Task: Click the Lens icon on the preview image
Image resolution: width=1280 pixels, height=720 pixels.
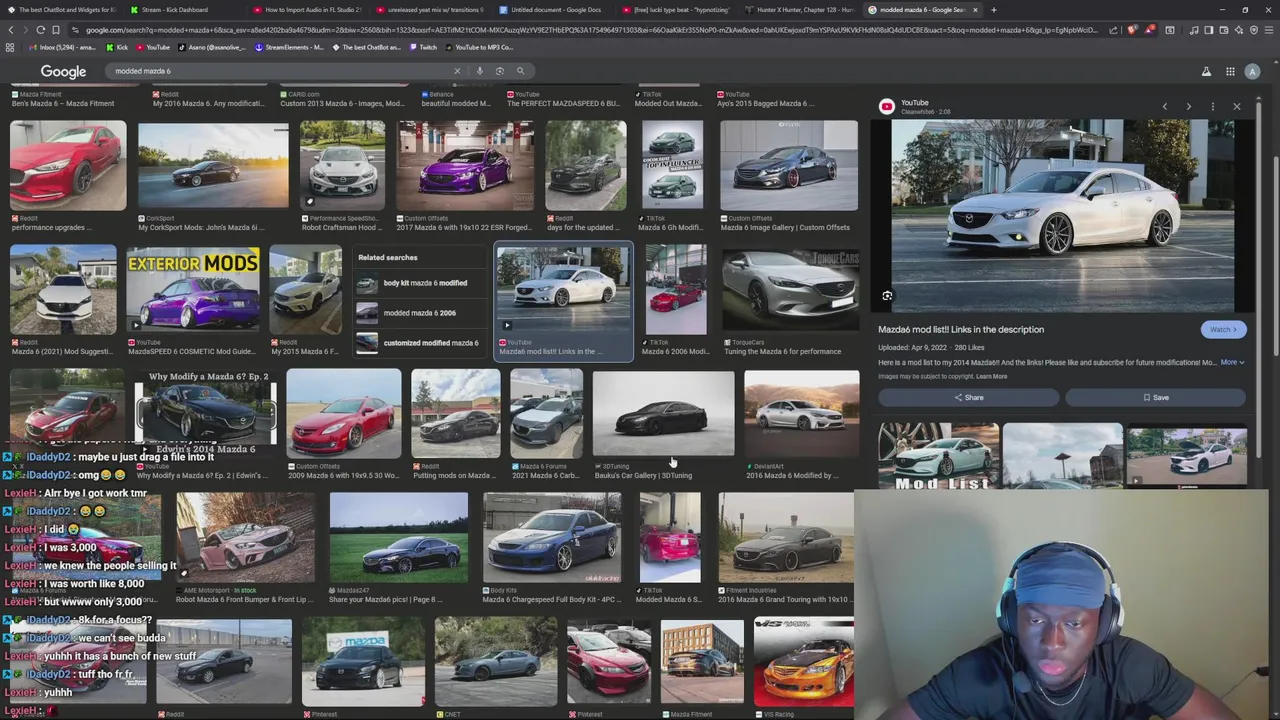Action: [887, 296]
